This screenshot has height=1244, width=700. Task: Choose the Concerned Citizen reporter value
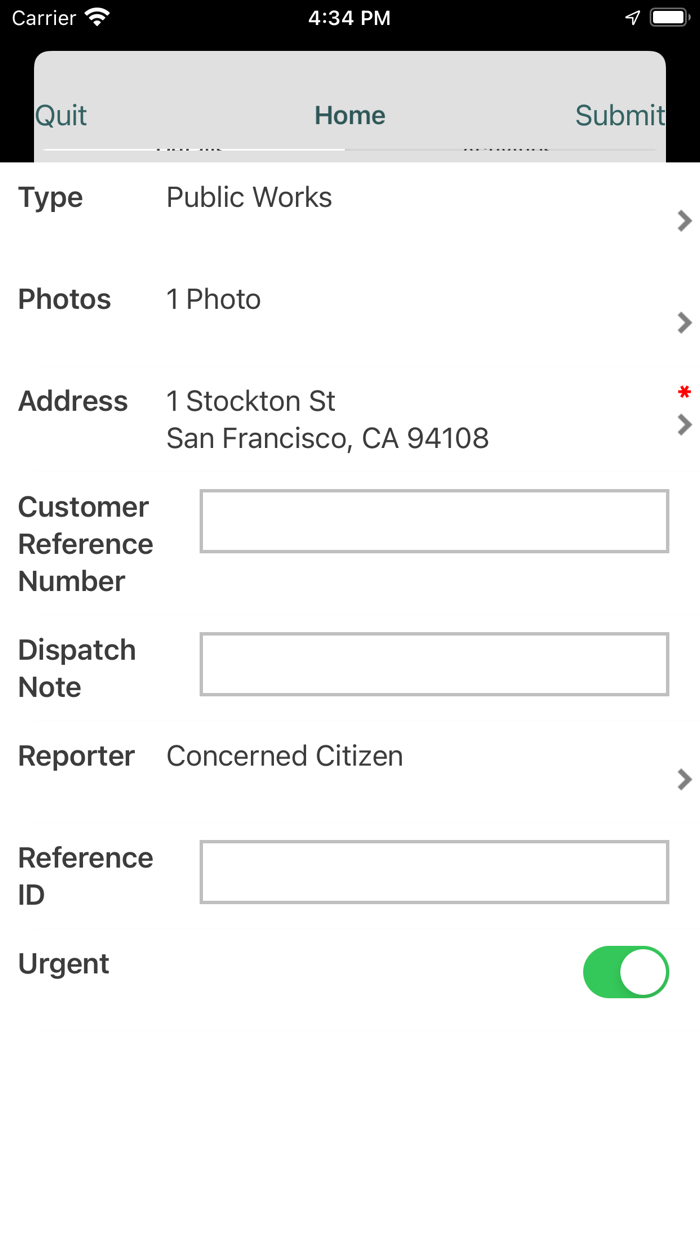click(x=284, y=757)
